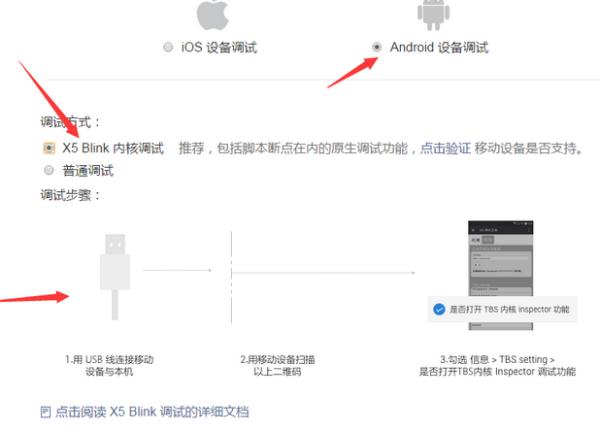Click the 调试步骤 heading

pyautogui.click(x=70, y=195)
